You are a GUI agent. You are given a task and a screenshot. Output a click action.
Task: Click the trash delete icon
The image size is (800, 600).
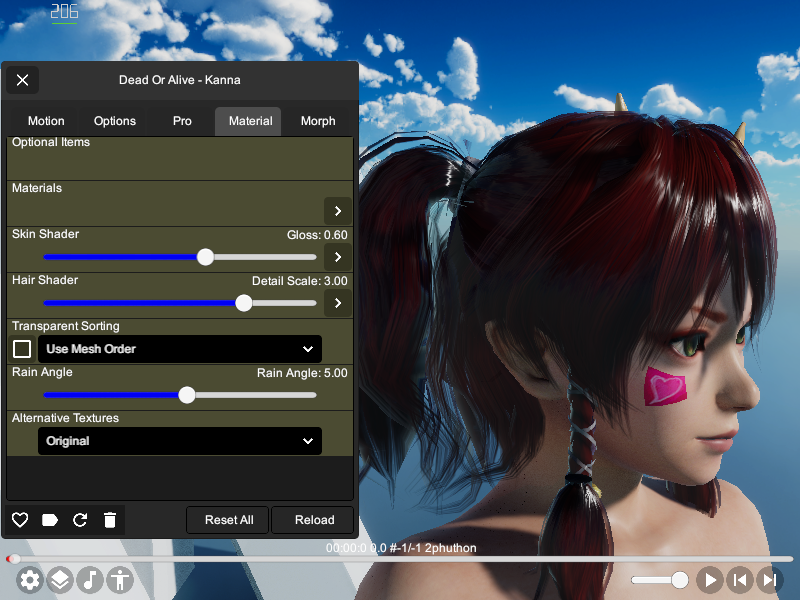coord(110,520)
